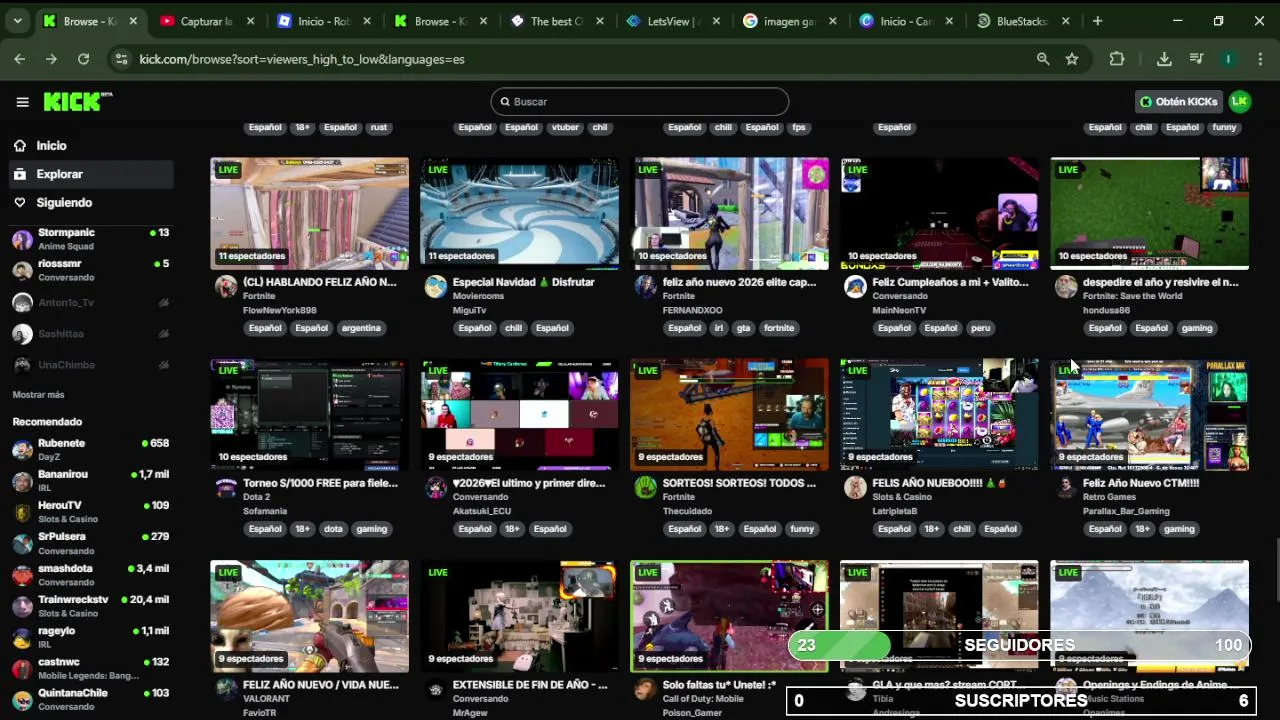Image resolution: width=1280 pixels, height=720 pixels.
Task: Select the gta tag under FERNANDXOO
Action: point(743,328)
